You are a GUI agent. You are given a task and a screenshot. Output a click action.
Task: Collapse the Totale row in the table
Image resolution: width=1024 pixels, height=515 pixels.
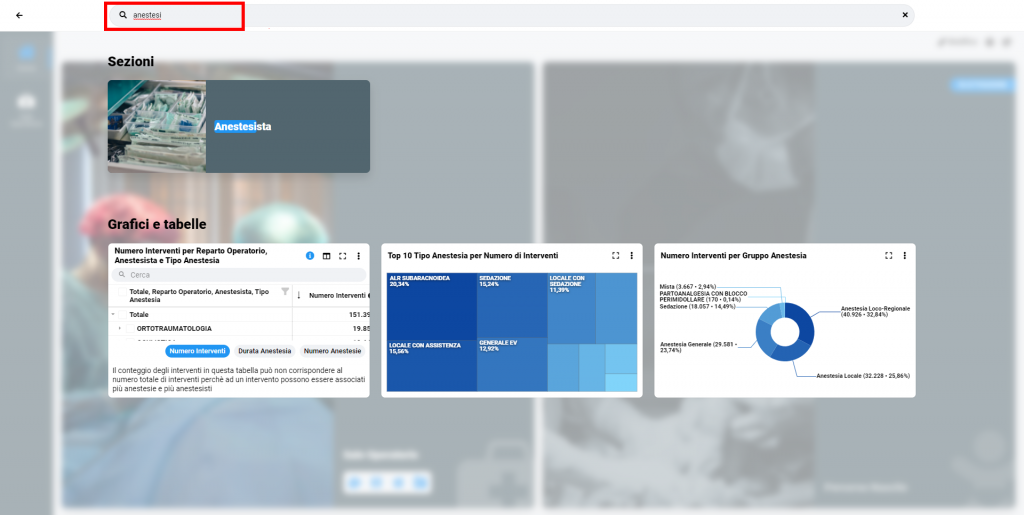tap(113, 314)
